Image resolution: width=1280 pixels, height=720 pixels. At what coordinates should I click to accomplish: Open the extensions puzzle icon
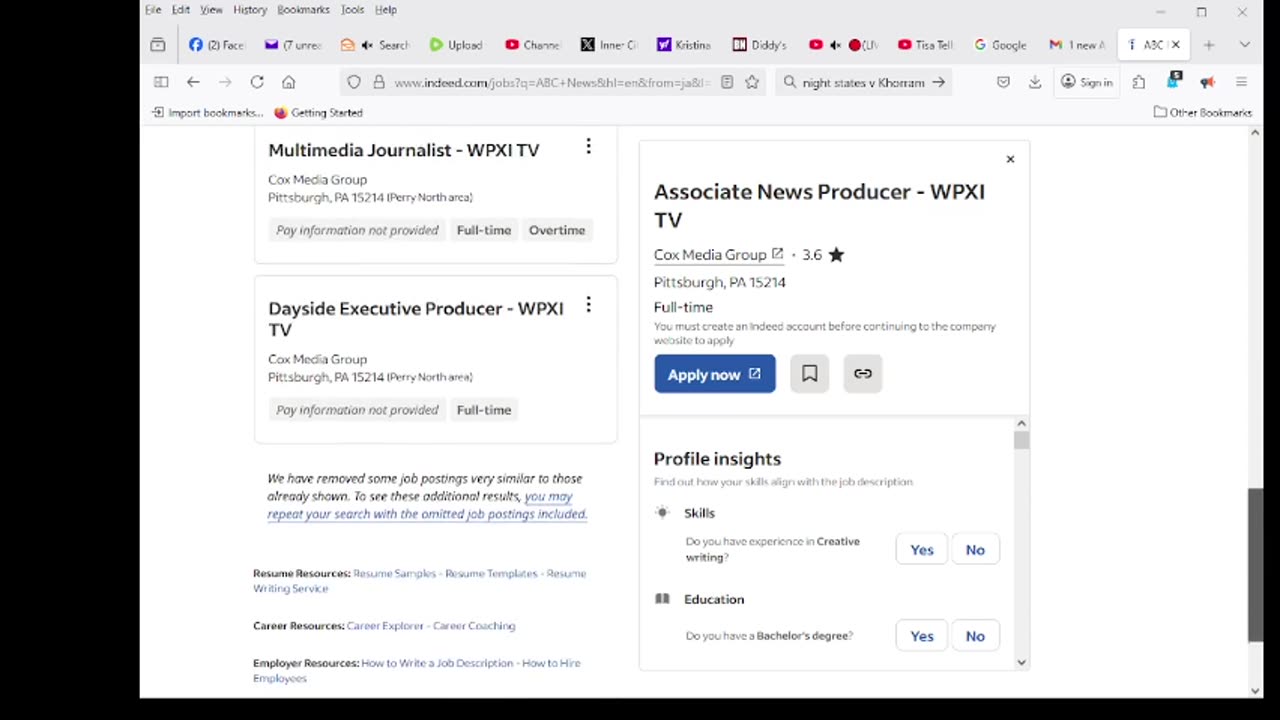(x=1139, y=82)
